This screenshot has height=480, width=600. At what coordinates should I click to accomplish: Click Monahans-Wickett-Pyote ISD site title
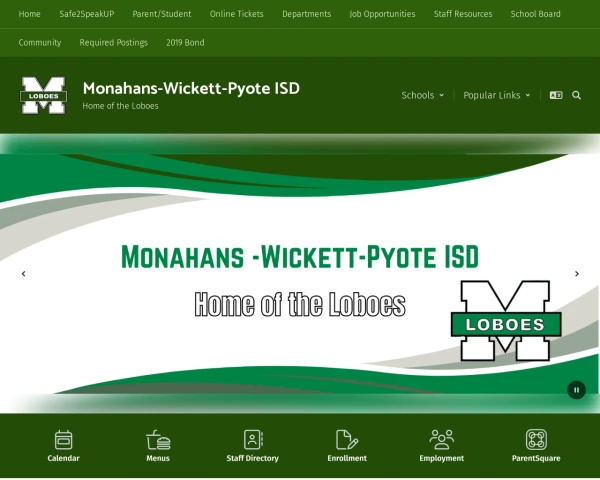point(191,88)
